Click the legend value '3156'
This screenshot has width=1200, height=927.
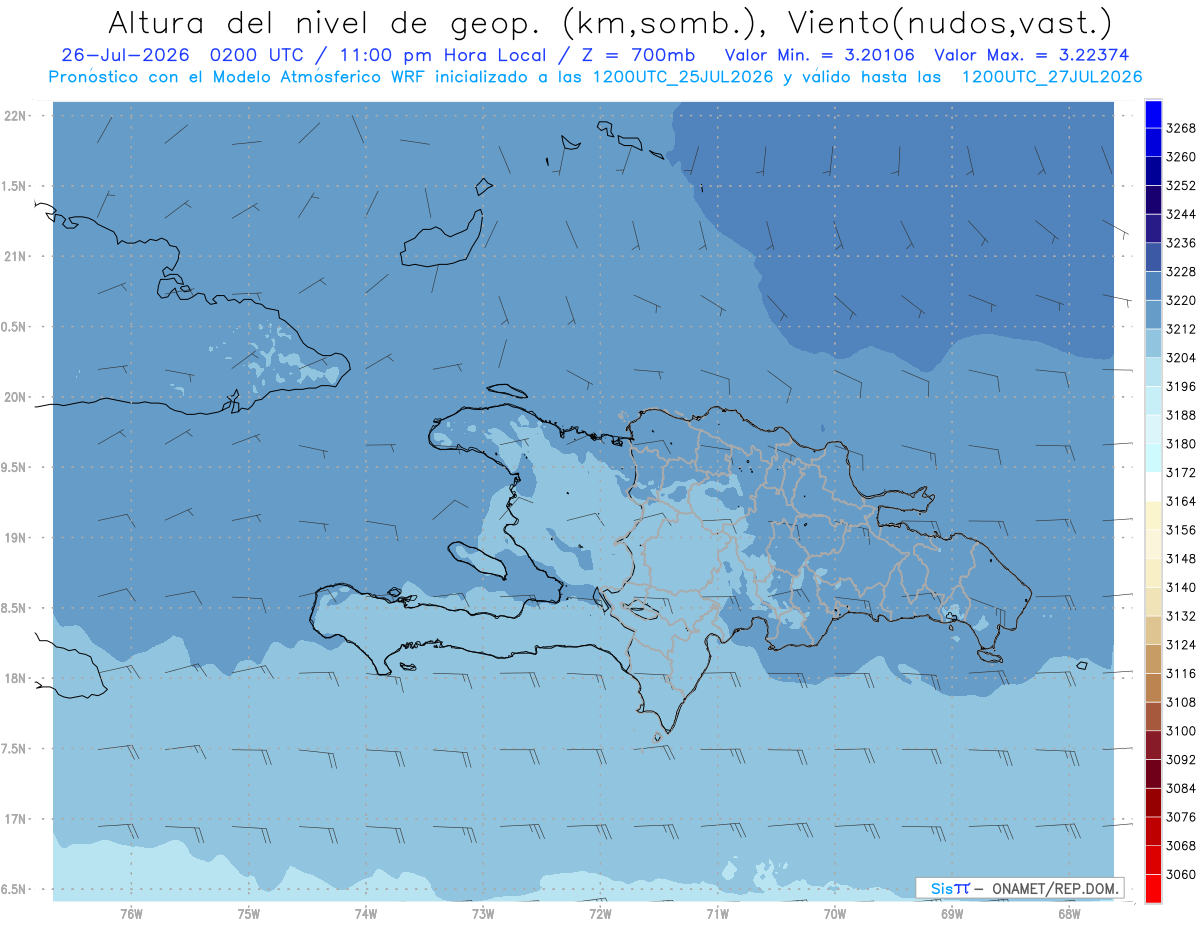point(1180,530)
